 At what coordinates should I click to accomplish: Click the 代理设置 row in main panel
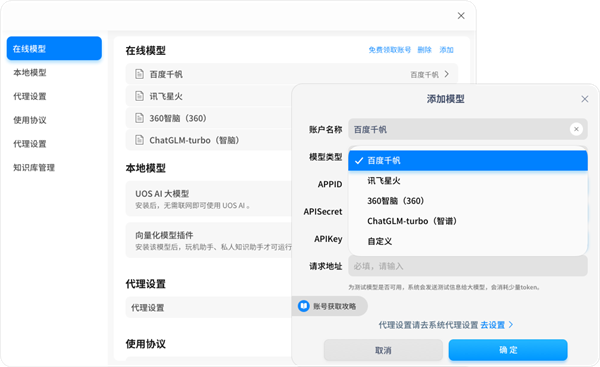(209, 308)
